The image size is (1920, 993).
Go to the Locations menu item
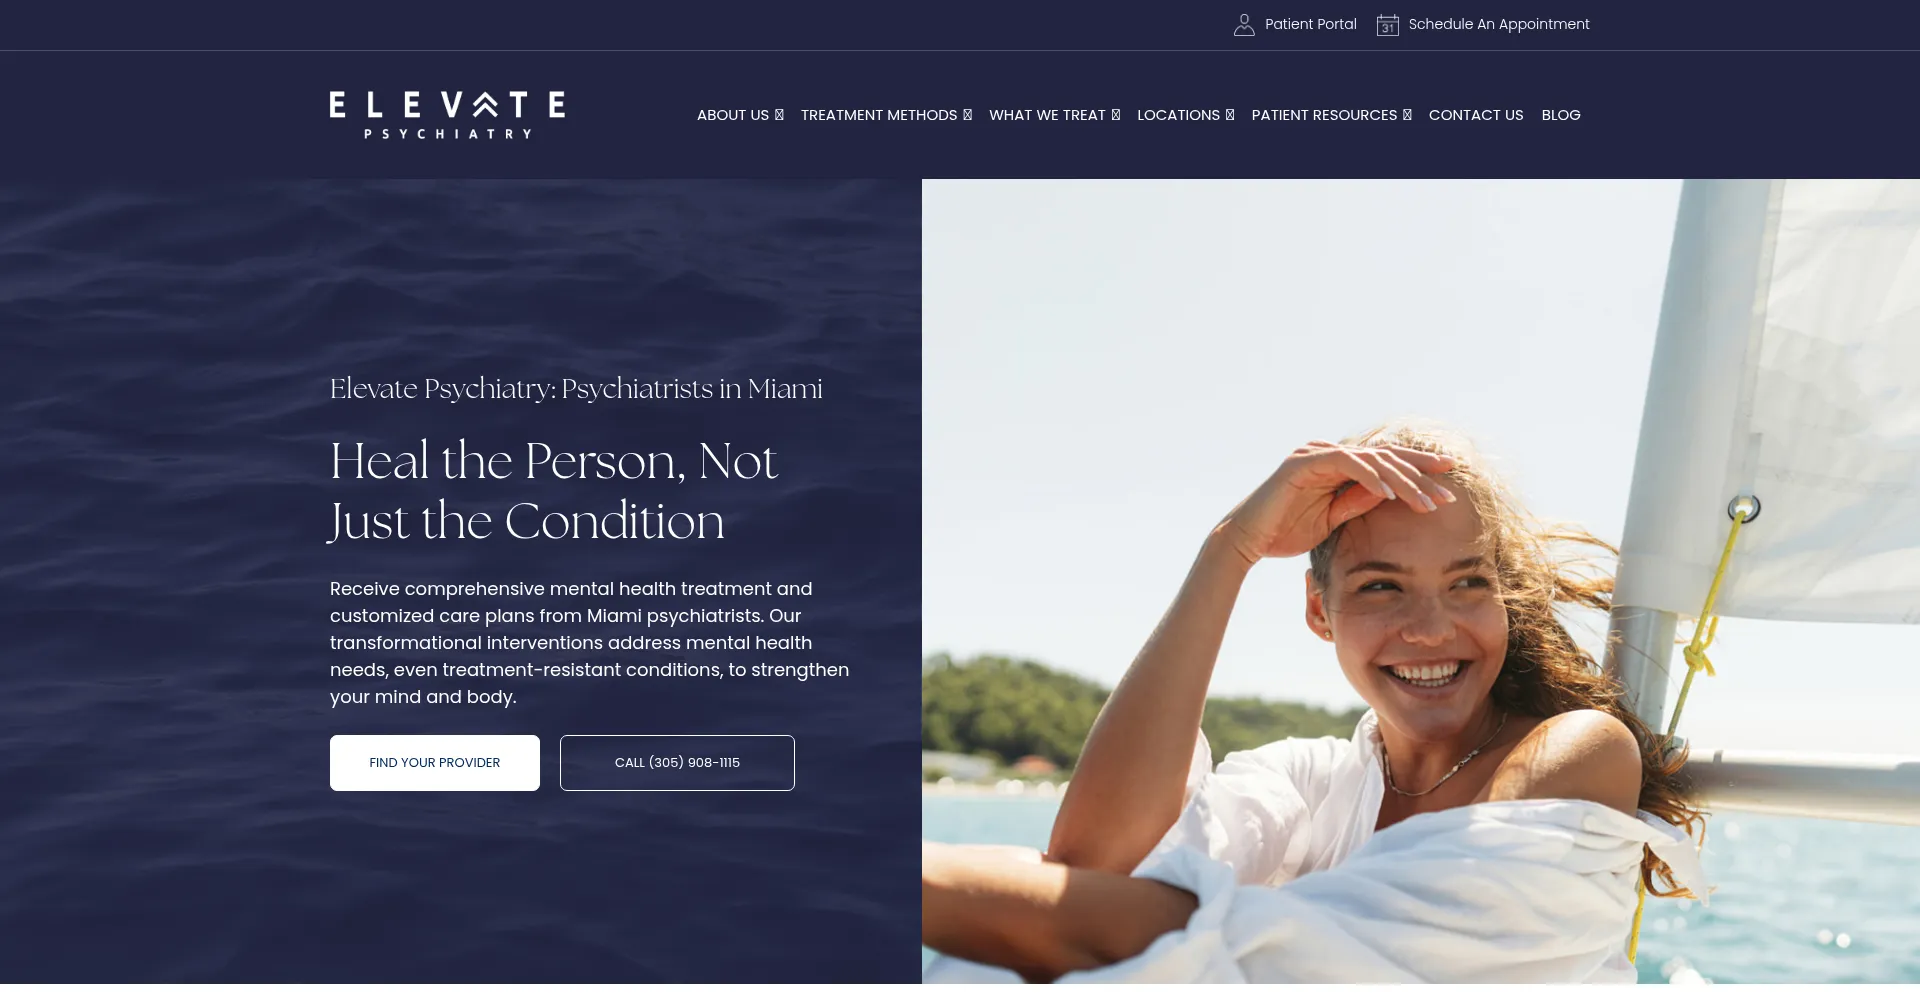(1178, 115)
